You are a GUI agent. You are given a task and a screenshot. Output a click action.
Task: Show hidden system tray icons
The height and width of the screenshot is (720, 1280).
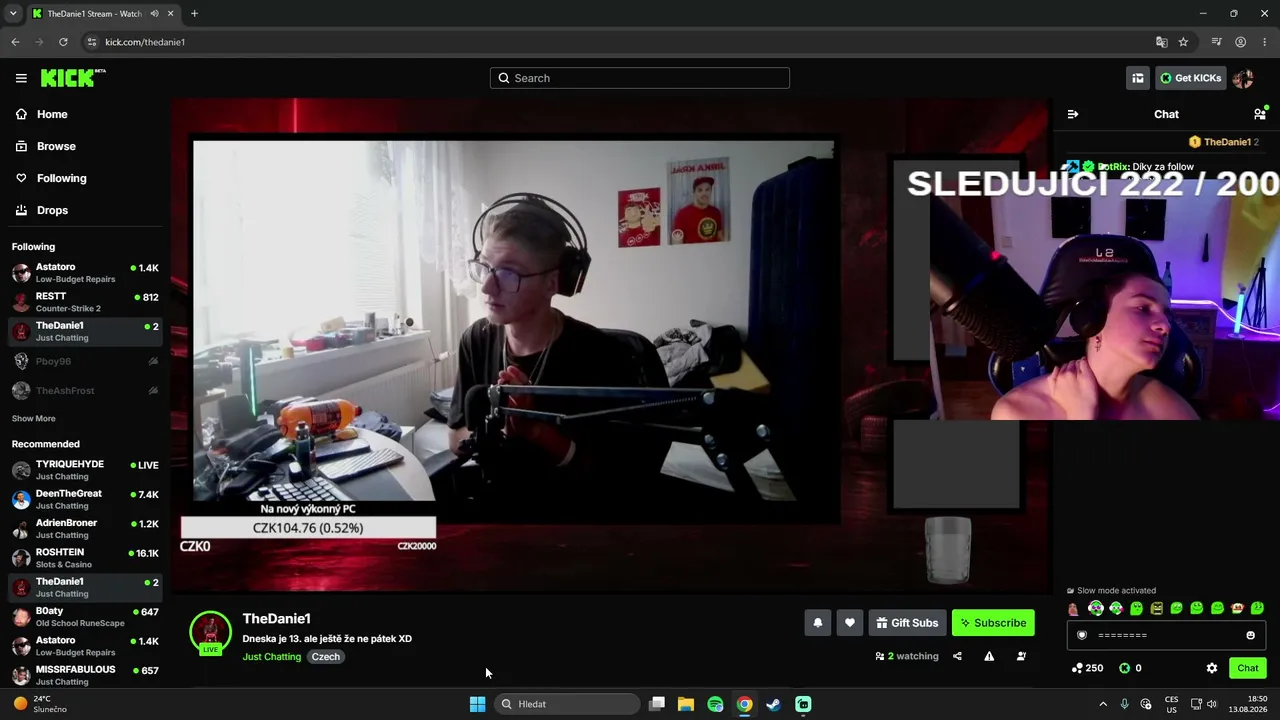(1103, 704)
